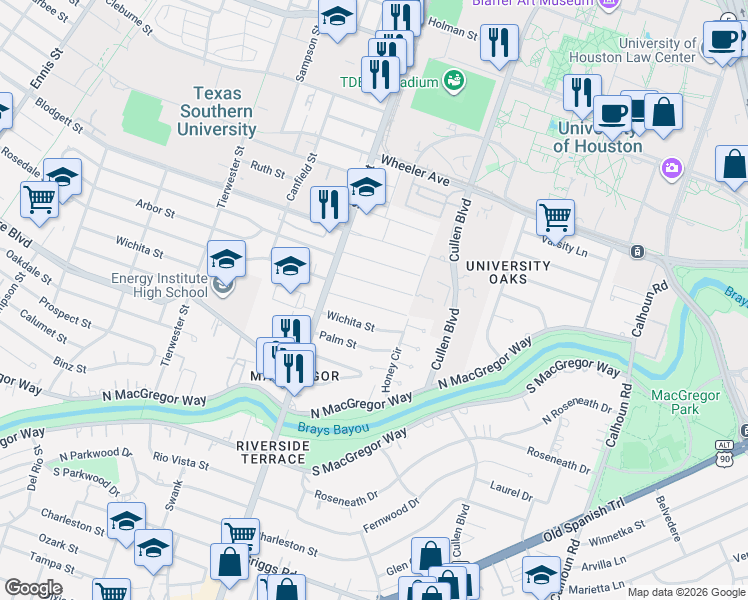Select the shopping bag marker above University of Houston
The image size is (748, 600).
(x=663, y=114)
